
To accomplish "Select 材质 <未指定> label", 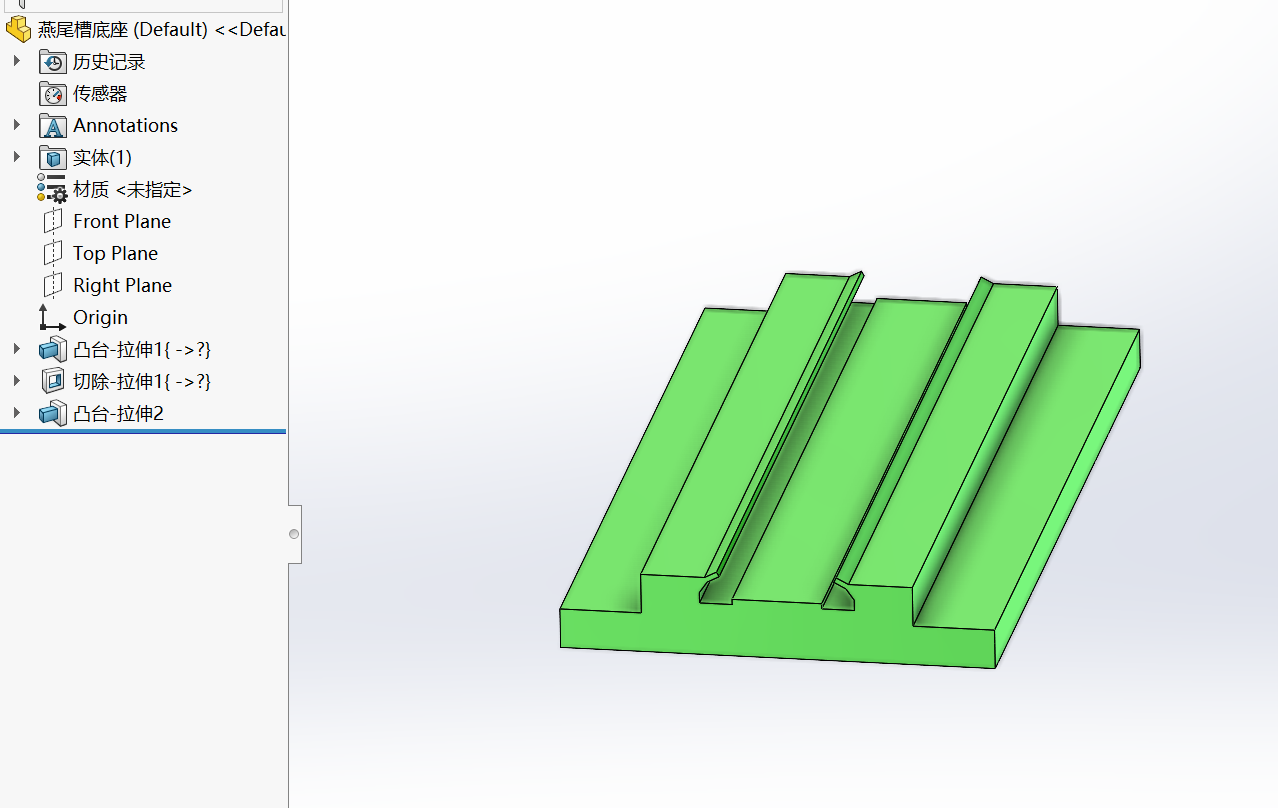I will pyautogui.click(x=132, y=190).
